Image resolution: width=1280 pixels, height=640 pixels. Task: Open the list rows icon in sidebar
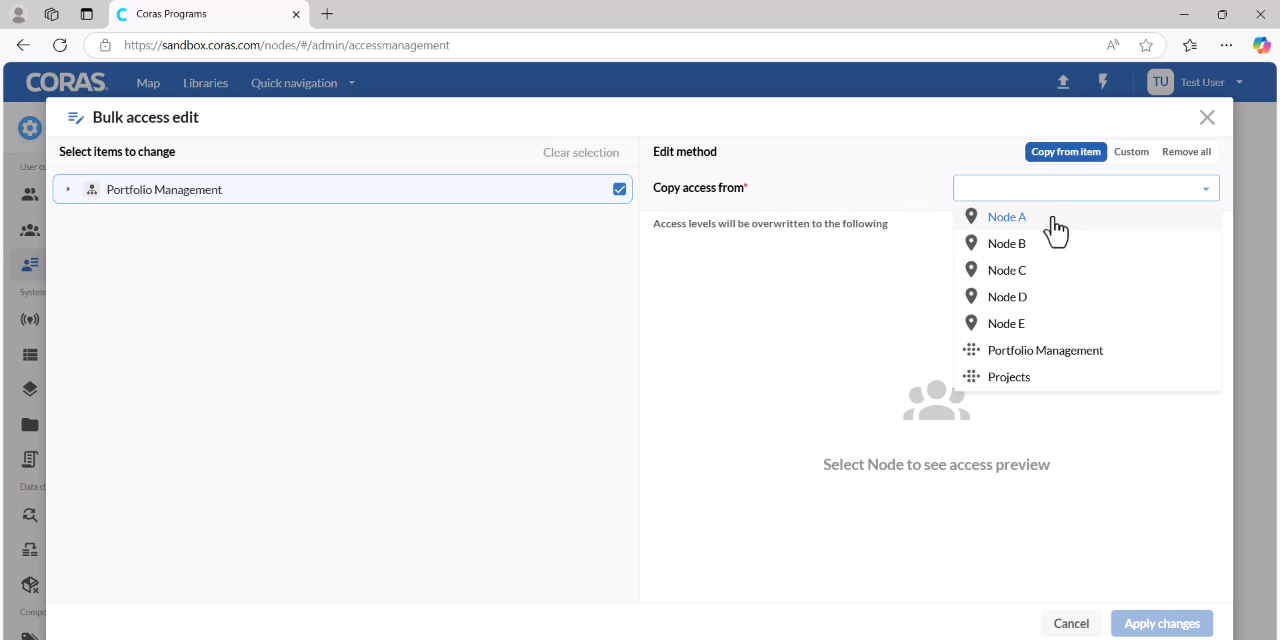click(x=30, y=354)
